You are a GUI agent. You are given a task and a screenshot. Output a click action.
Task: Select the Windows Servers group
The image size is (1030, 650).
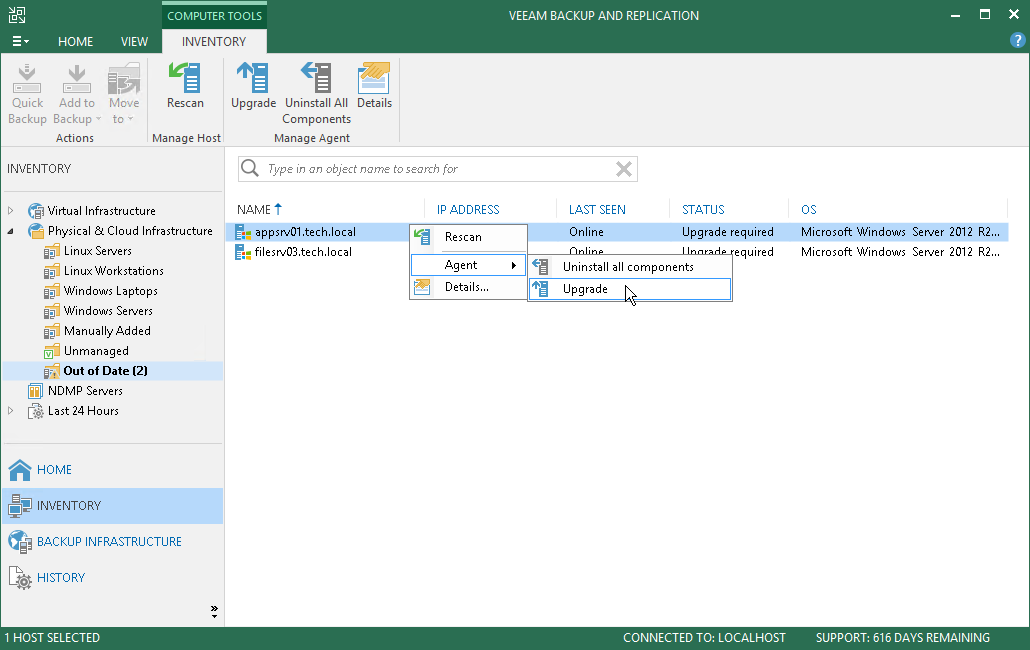pyautogui.click(x=108, y=311)
